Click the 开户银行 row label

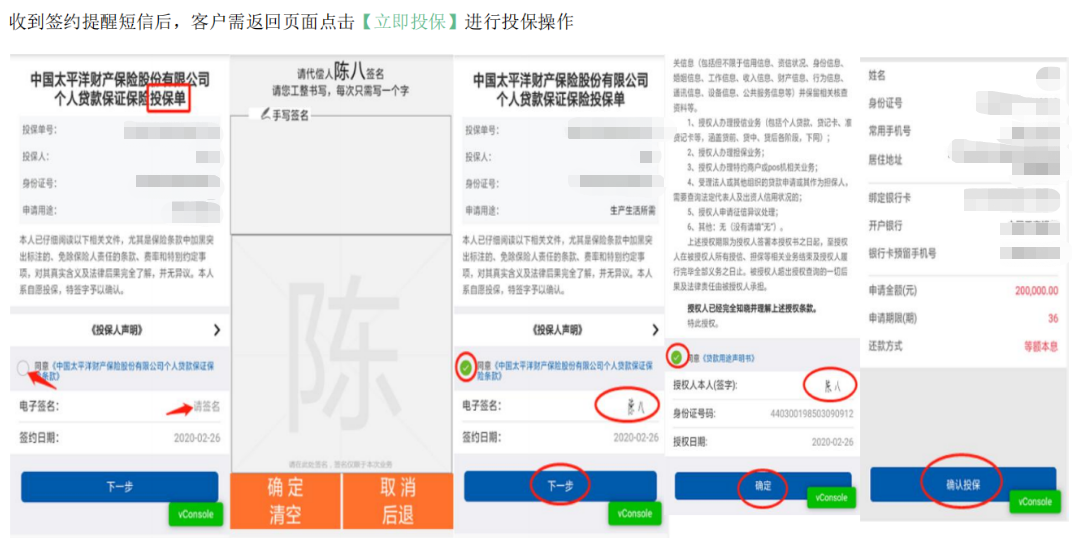tap(886, 226)
